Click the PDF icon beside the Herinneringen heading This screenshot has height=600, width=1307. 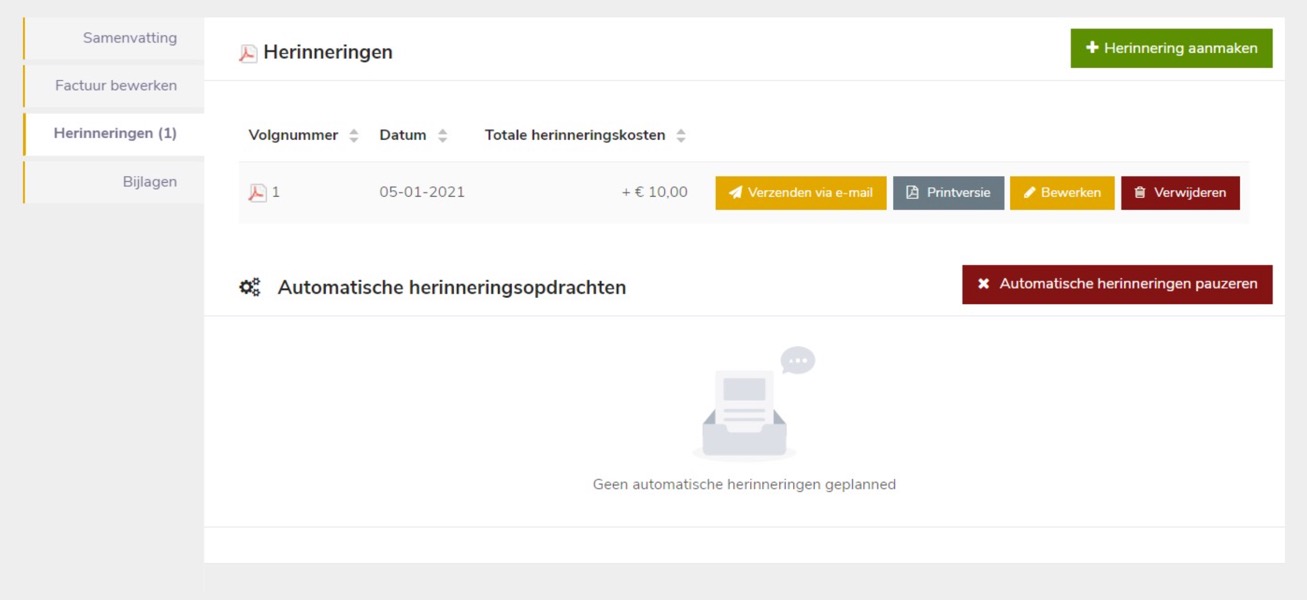coord(248,53)
